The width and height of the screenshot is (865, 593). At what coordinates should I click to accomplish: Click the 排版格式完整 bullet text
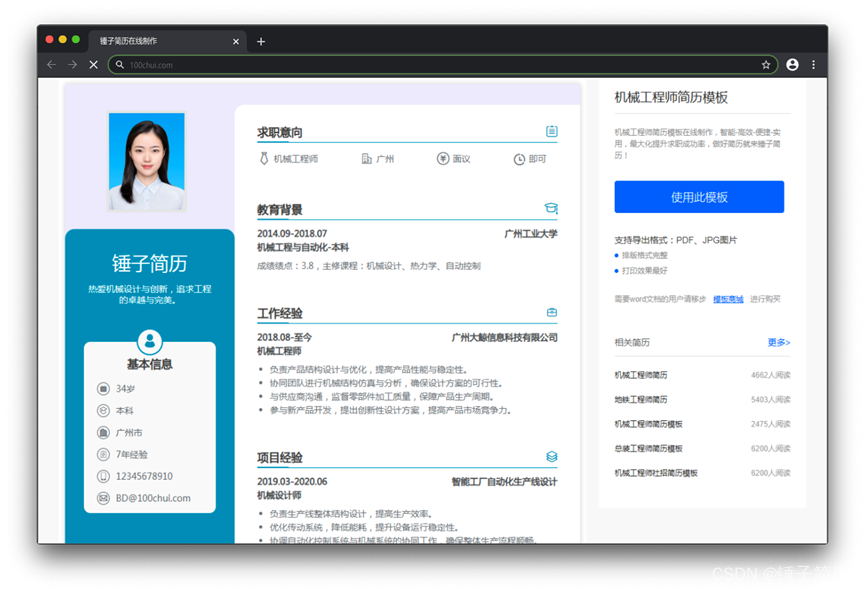(x=645, y=255)
